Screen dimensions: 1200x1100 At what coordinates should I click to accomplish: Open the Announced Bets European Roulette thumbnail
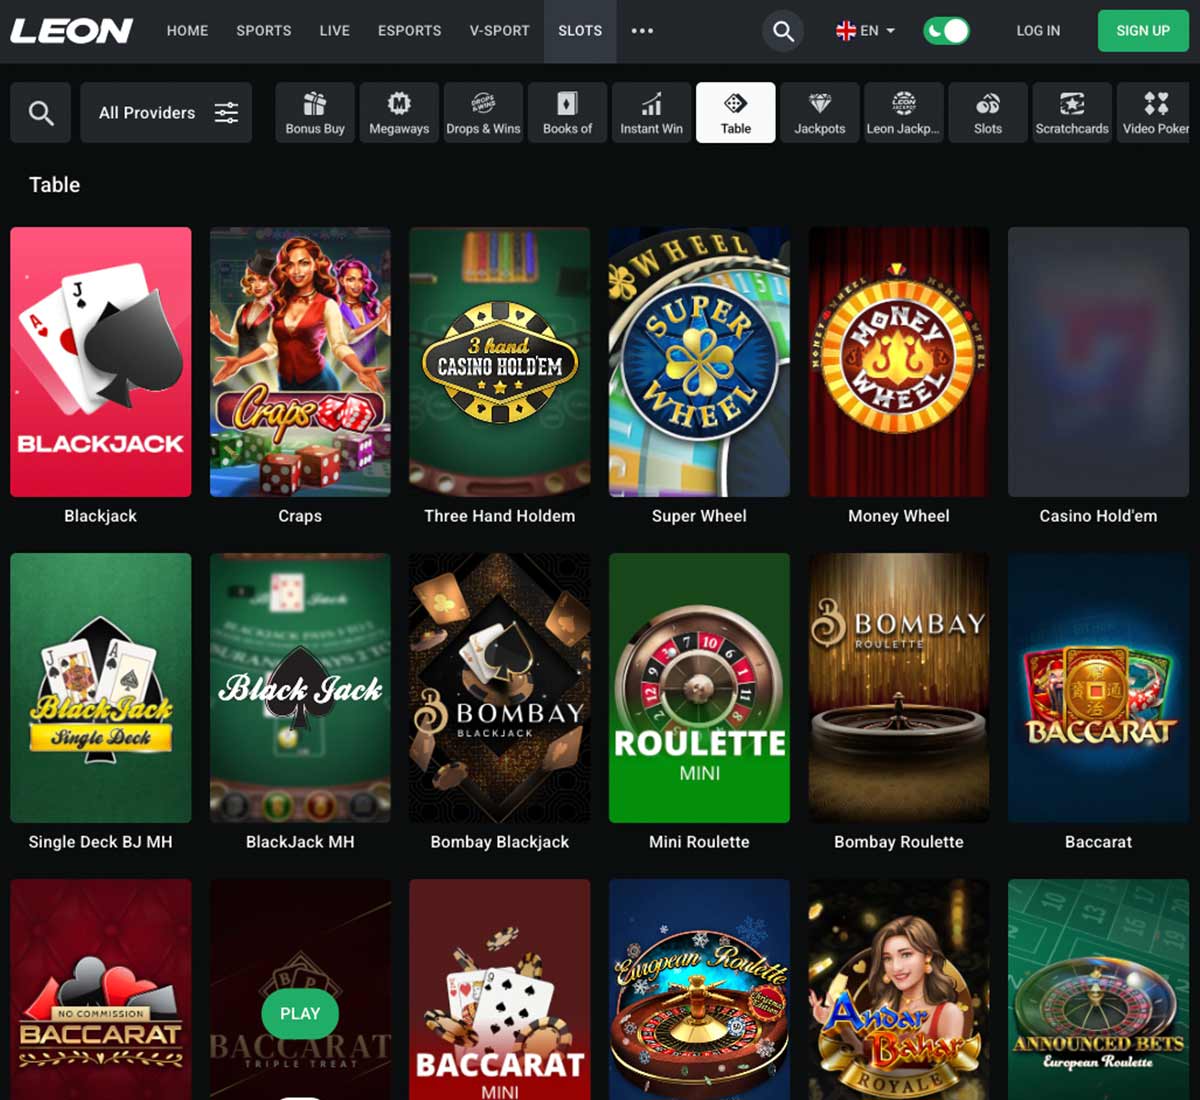point(1098,990)
